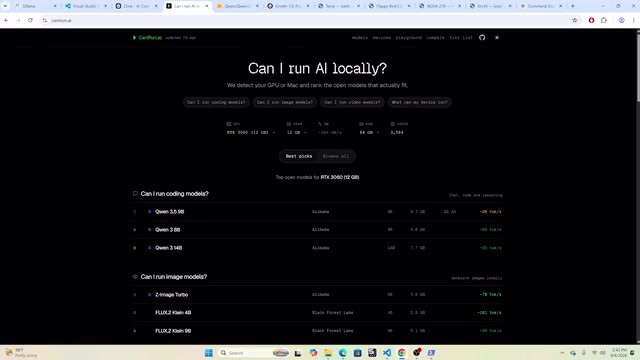
Task: Click the Black Forest Labs label for FLUX.2 Klein 4B
Action: [332, 313]
